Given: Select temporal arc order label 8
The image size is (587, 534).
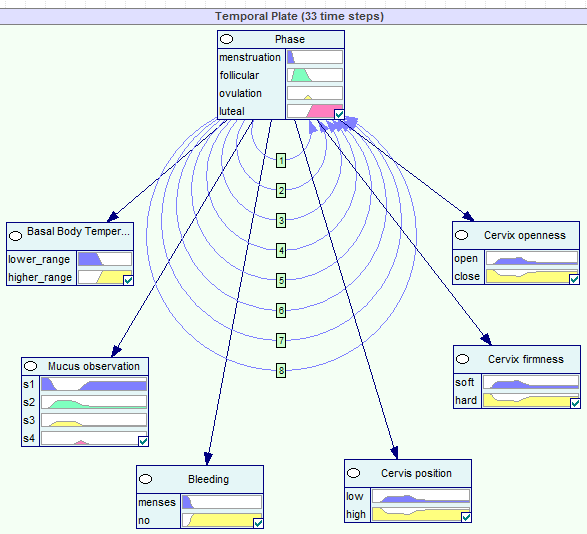Looking at the screenshot, I should click(x=281, y=371).
